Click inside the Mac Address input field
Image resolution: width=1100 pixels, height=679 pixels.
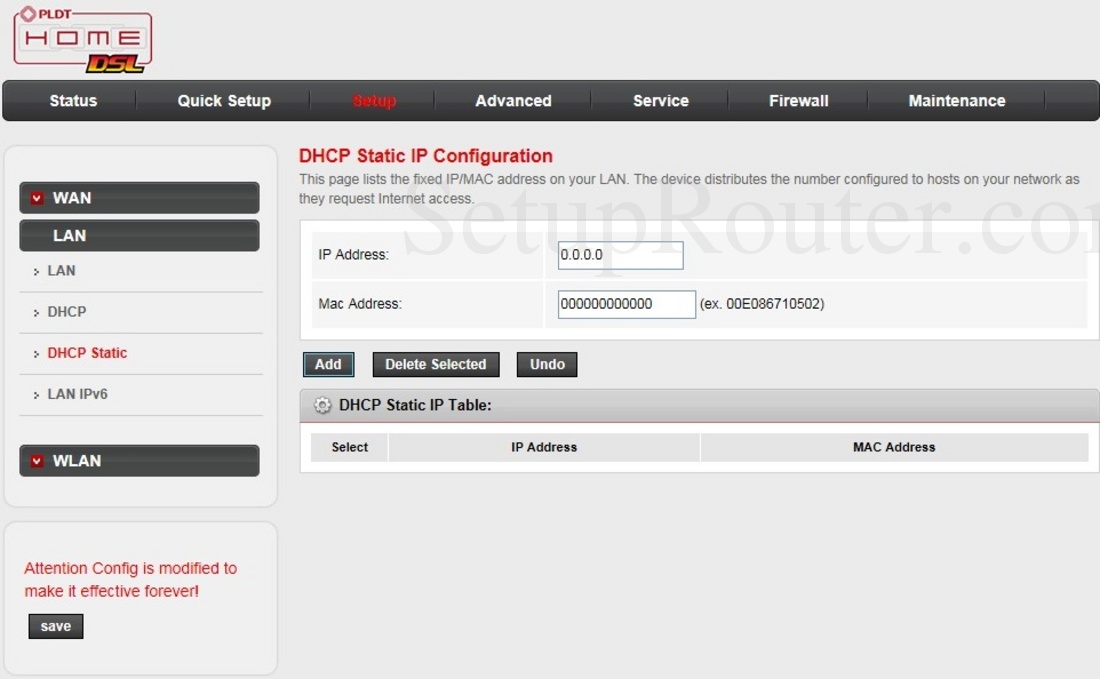click(x=626, y=303)
